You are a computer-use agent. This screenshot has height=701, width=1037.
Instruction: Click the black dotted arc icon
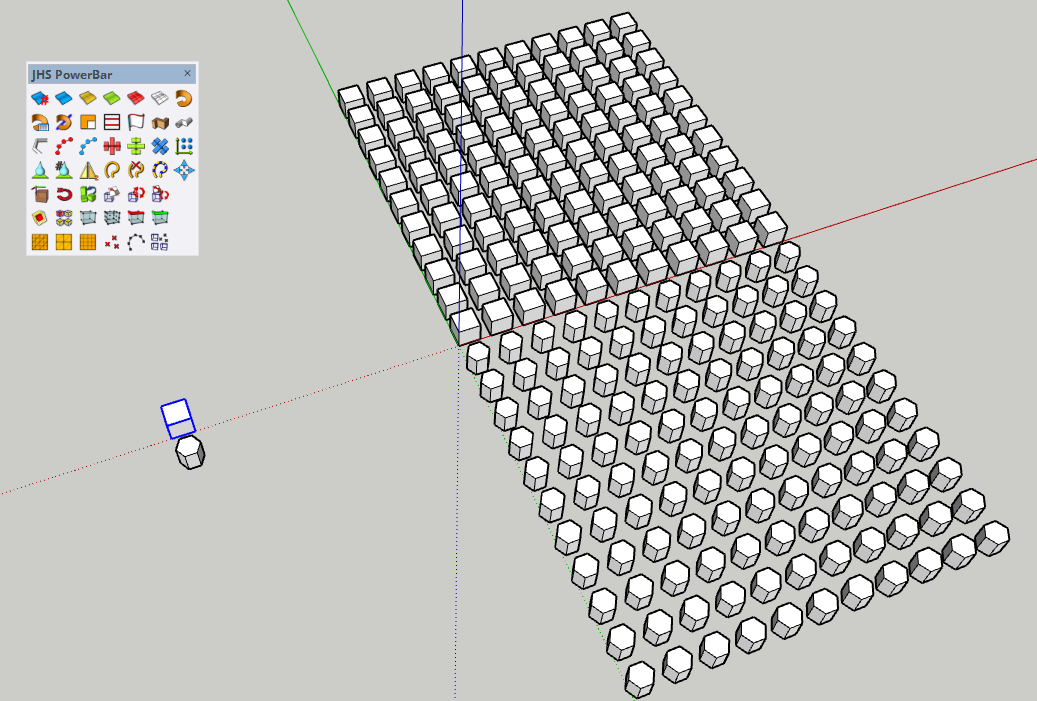pos(136,242)
